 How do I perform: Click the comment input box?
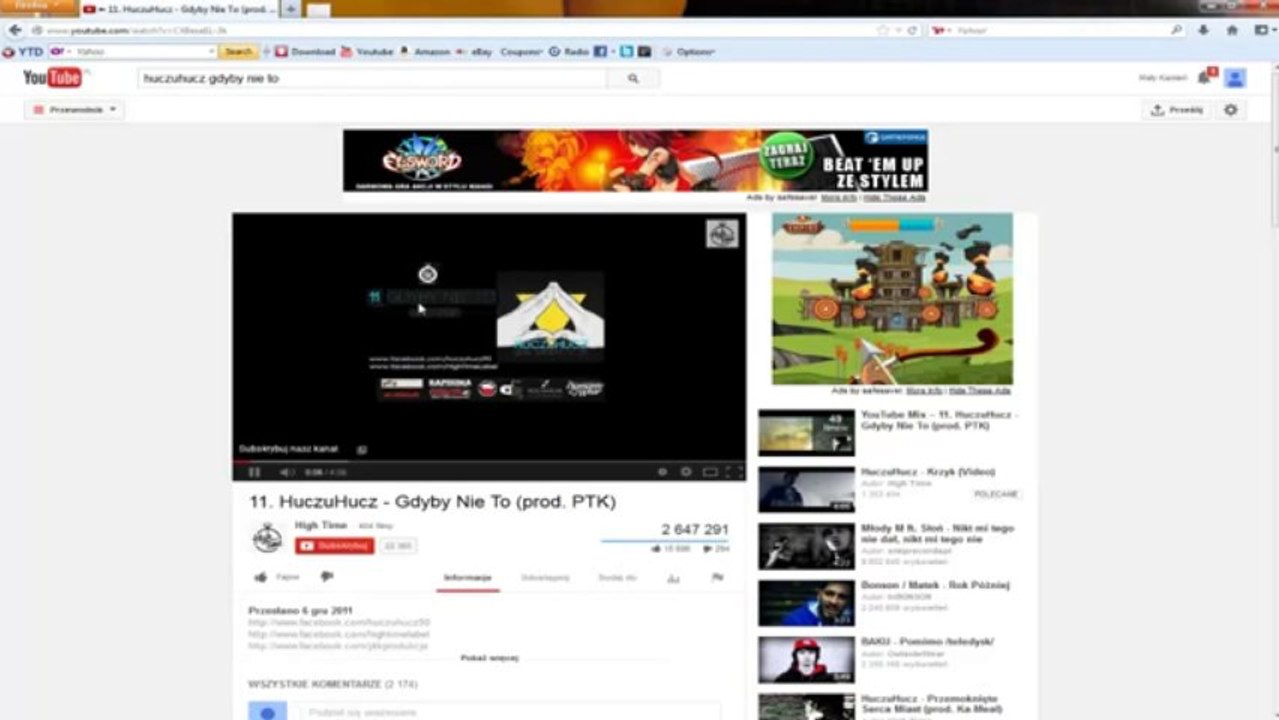pyautogui.click(x=510, y=712)
